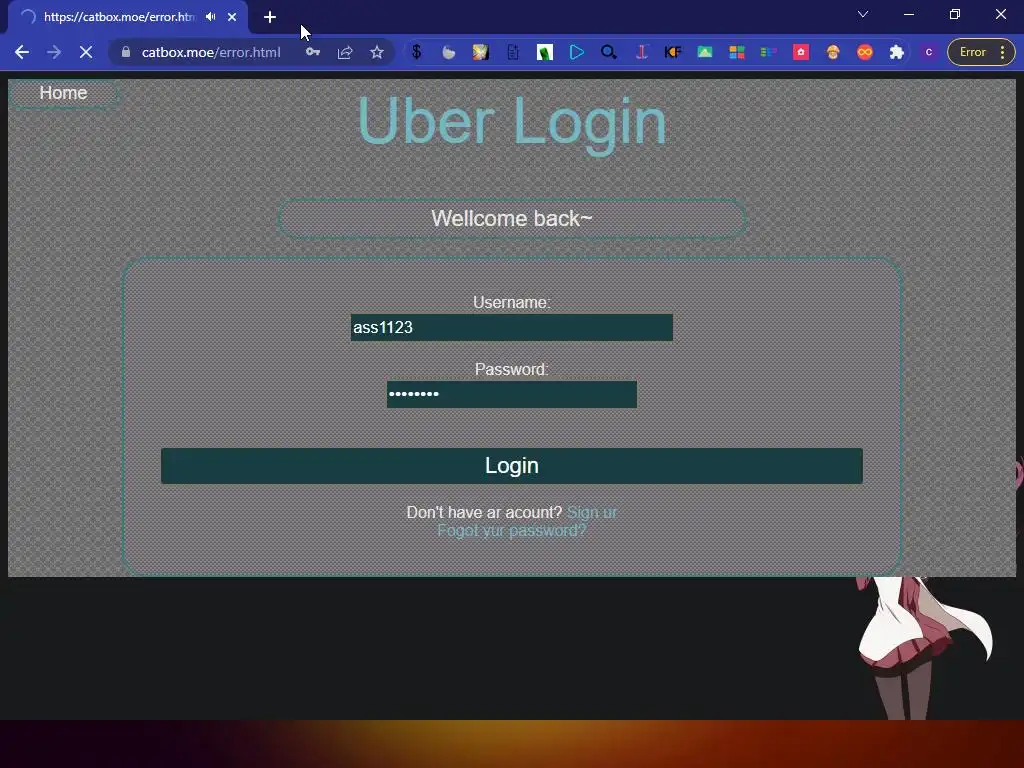This screenshot has height=768, width=1024.
Task: Open the mushroom extension
Action: click(833, 52)
